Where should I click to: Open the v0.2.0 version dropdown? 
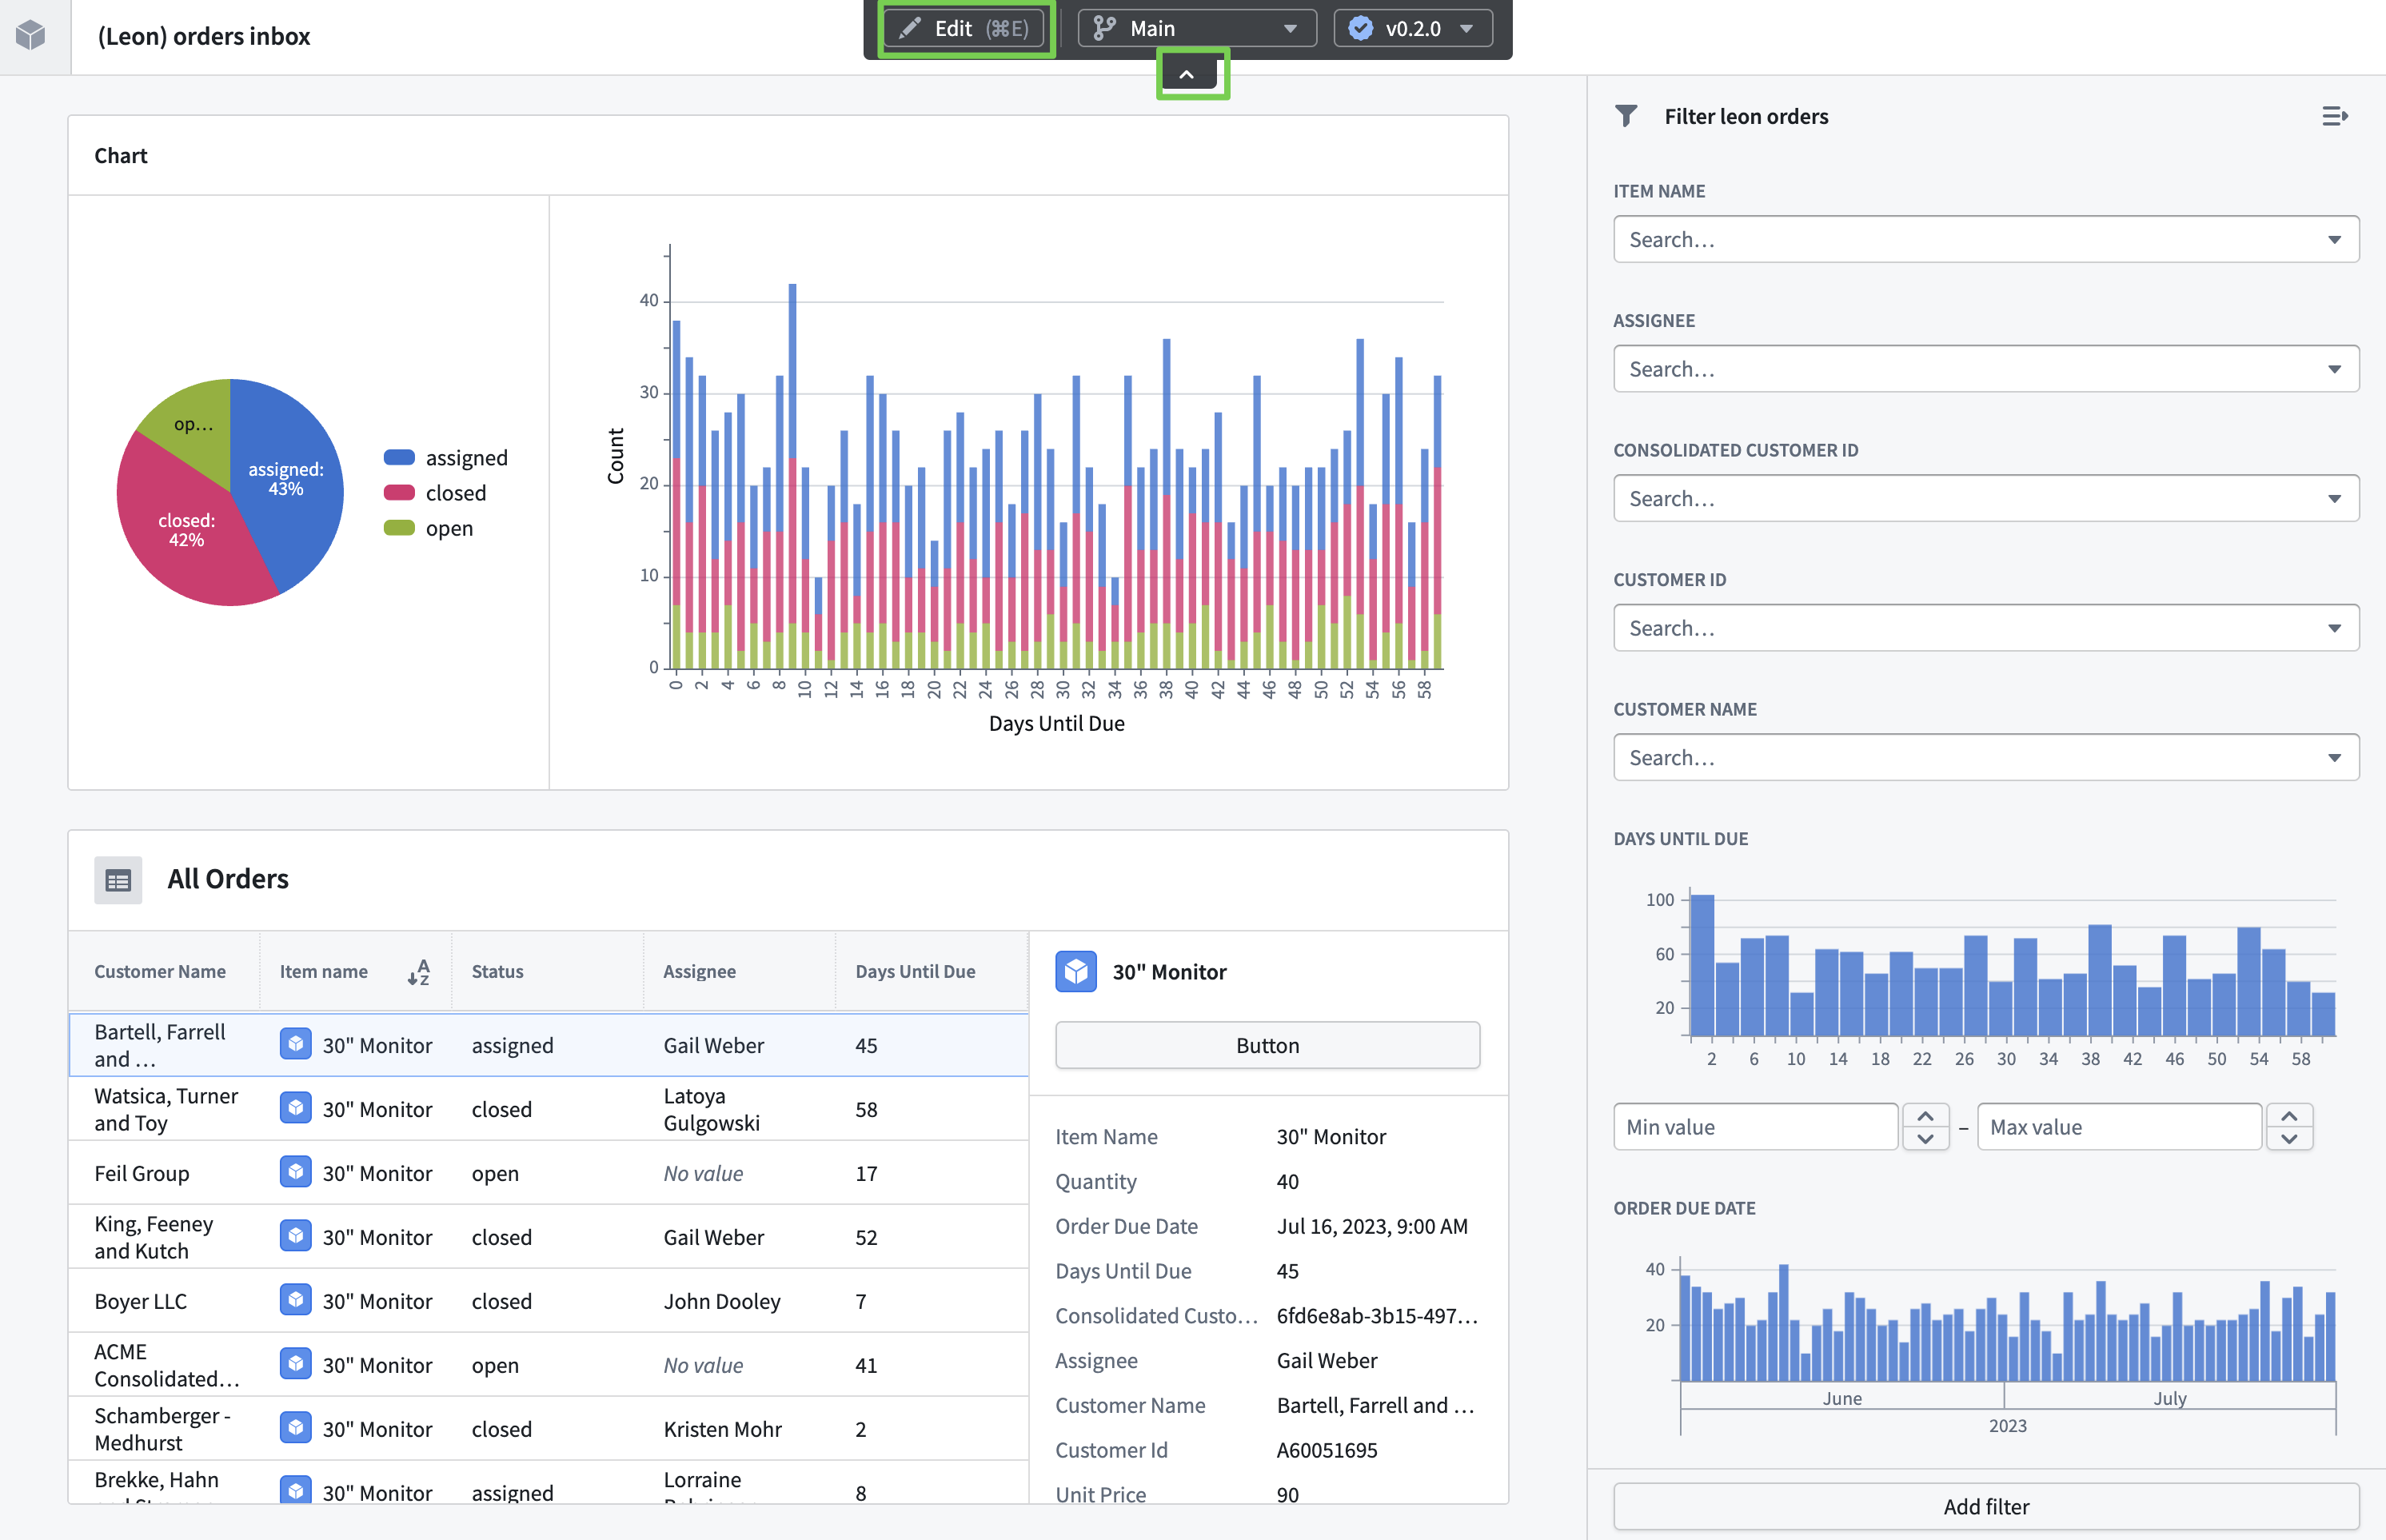(x=1412, y=28)
